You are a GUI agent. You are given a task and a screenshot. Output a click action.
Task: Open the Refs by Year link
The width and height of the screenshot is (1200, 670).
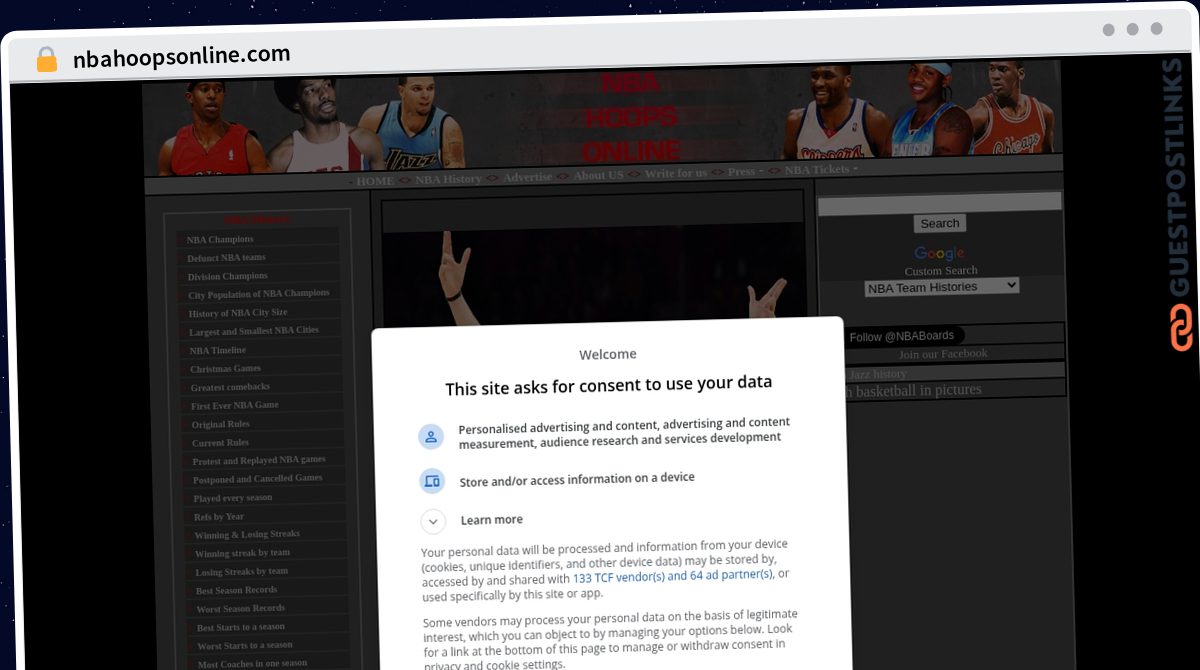219,516
